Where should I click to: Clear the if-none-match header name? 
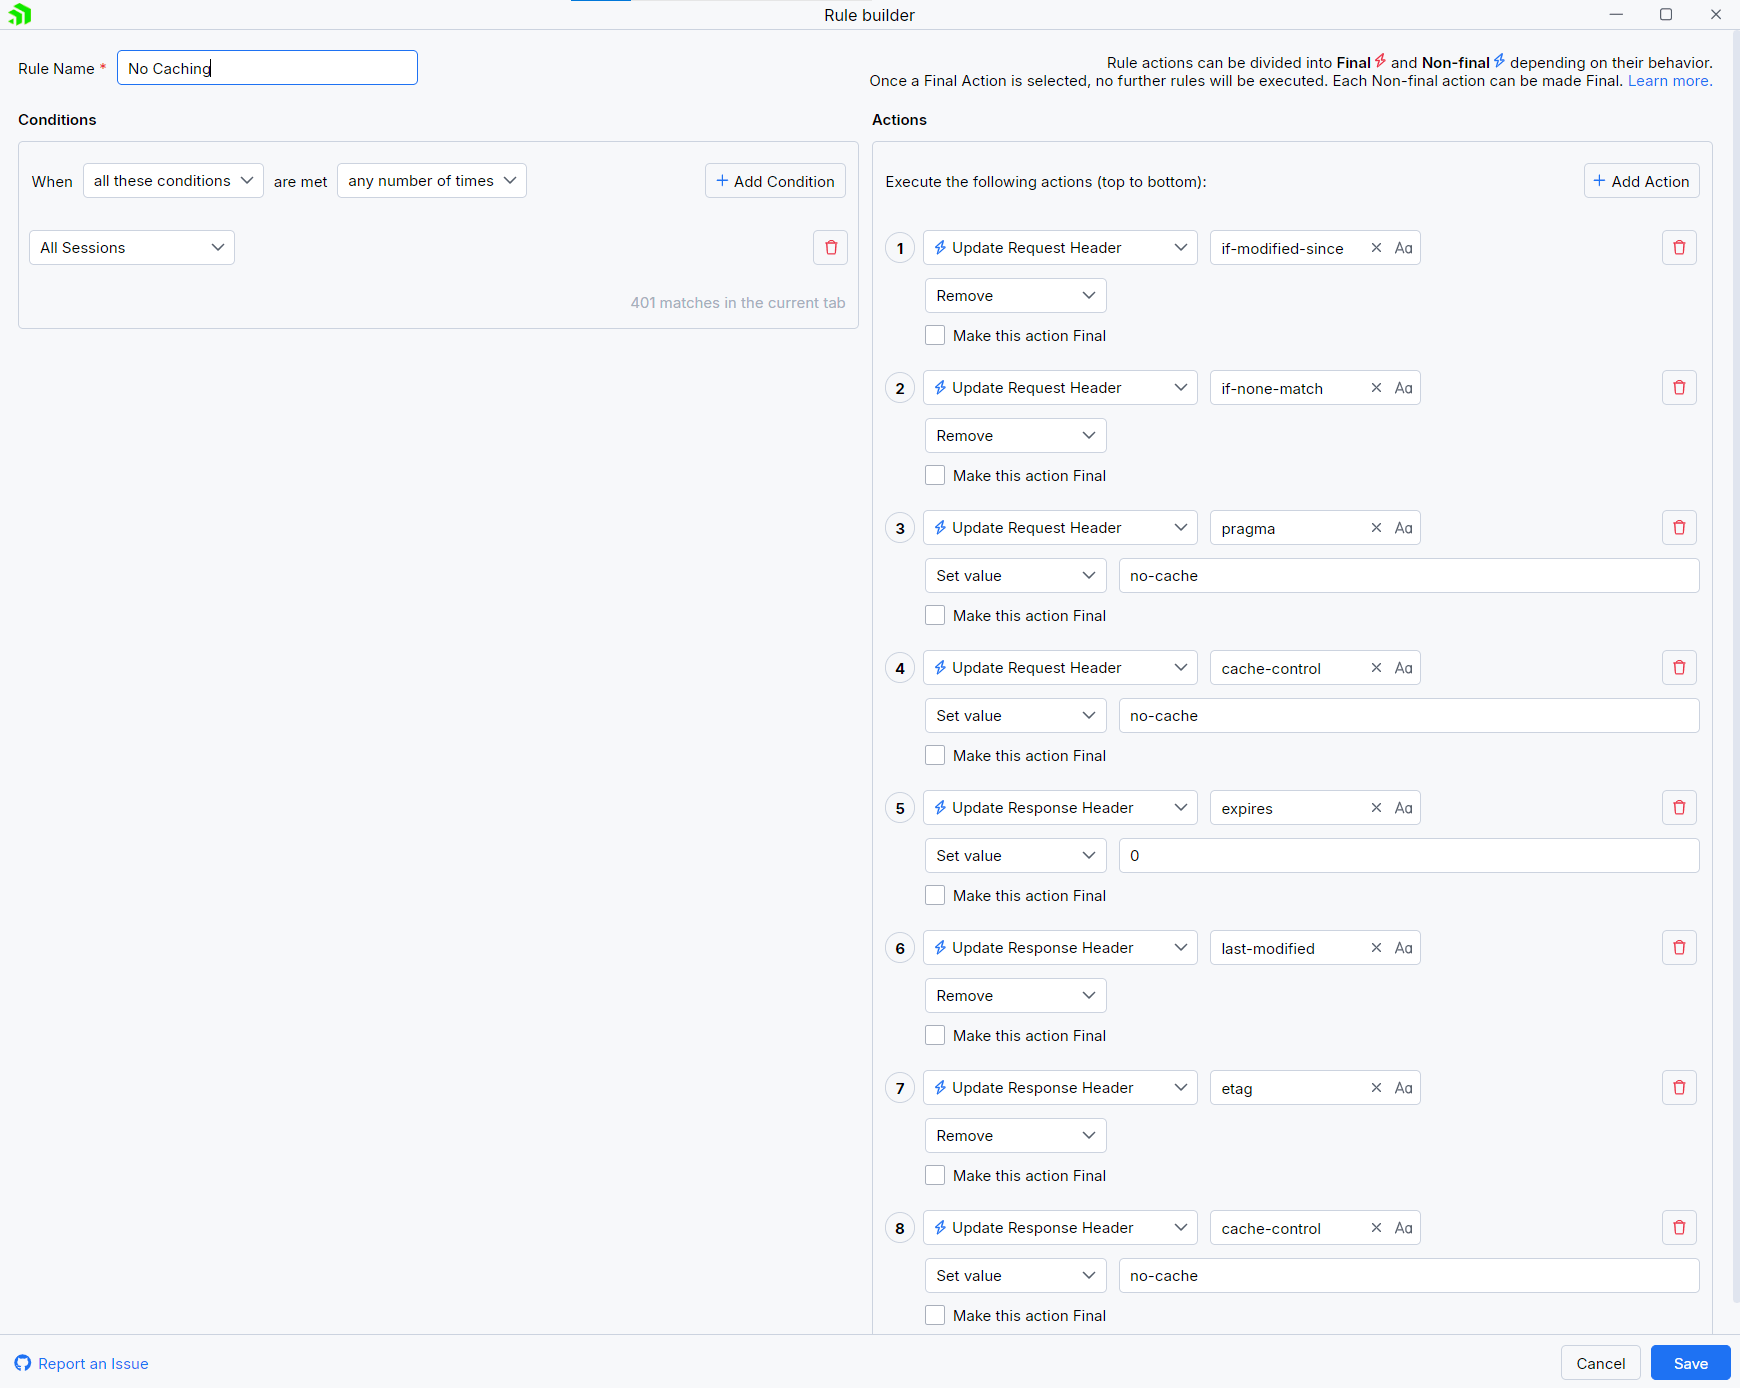[x=1376, y=387]
